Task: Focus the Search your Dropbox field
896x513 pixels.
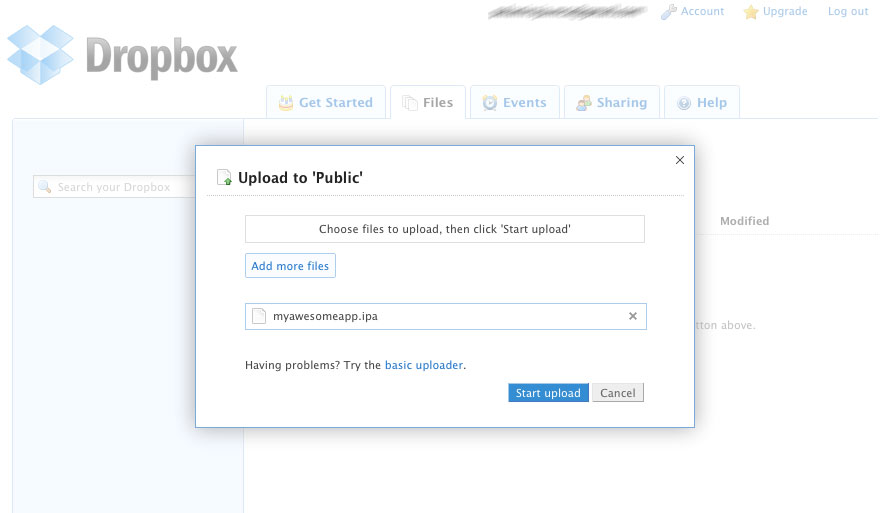Action: [x=114, y=187]
